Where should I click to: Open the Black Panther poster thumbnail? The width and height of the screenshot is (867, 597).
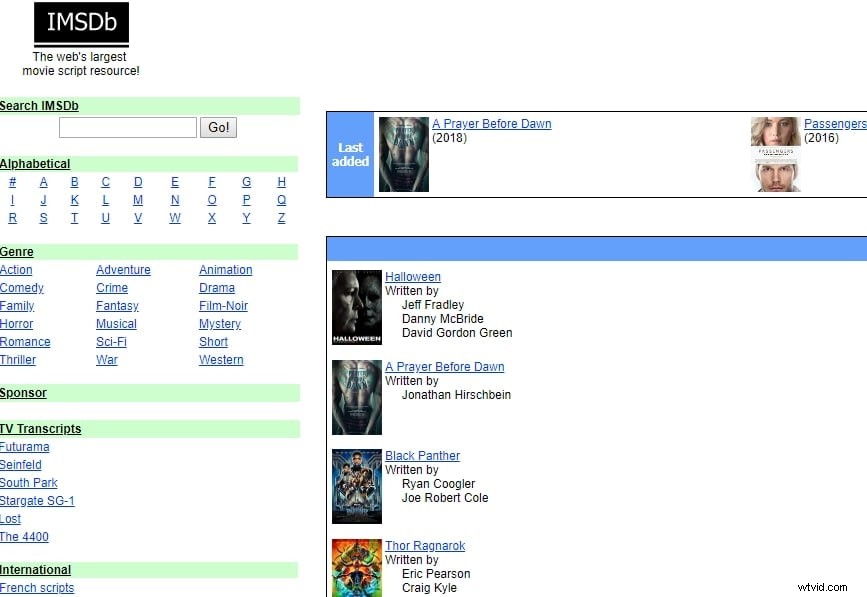(356, 486)
